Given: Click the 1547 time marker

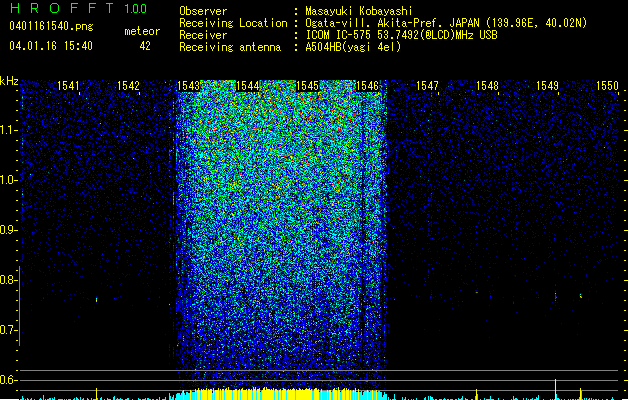Looking at the screenshot, I should [x=427, y=85].
